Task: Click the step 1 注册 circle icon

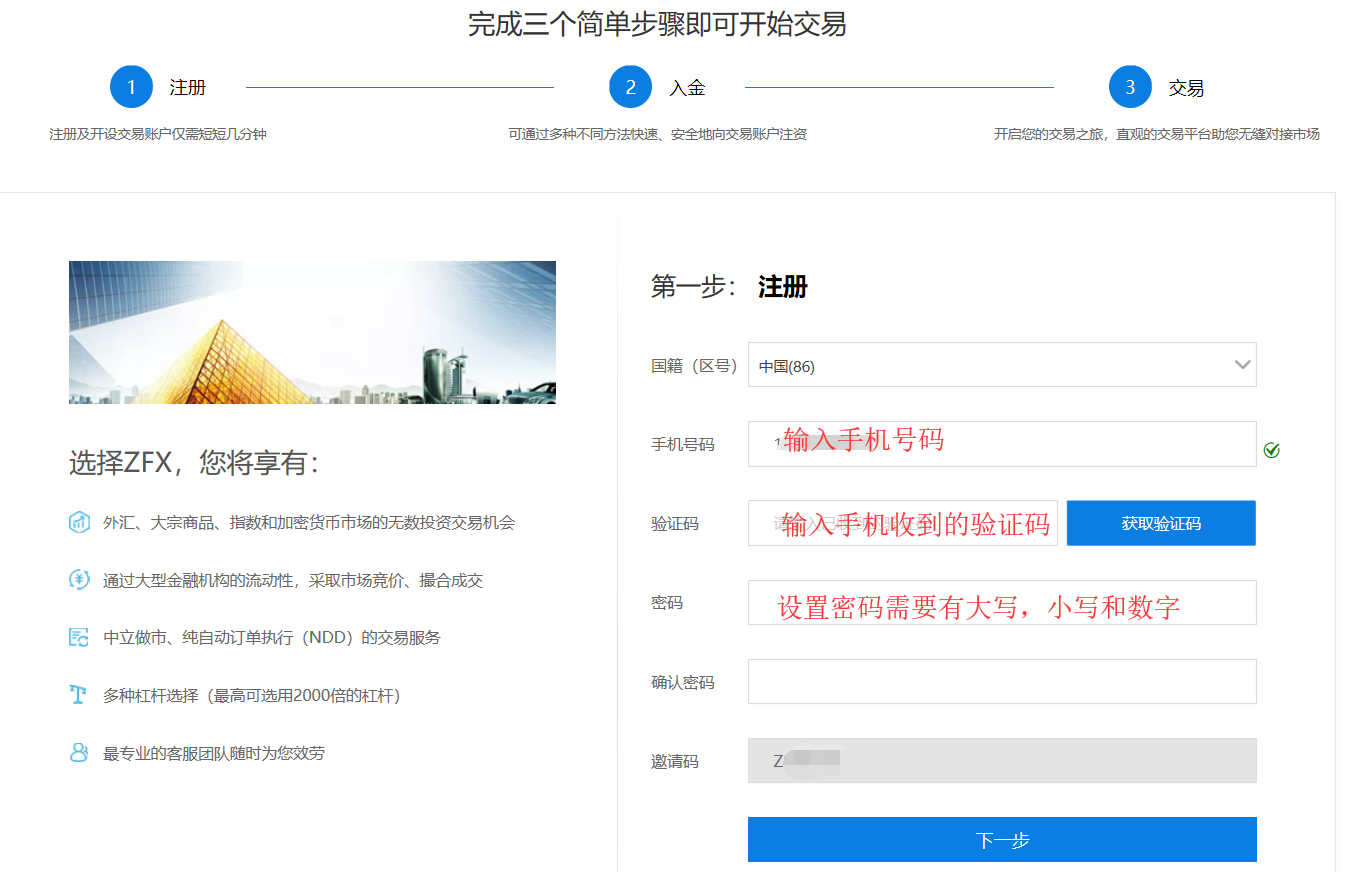Action: (131, 87)
